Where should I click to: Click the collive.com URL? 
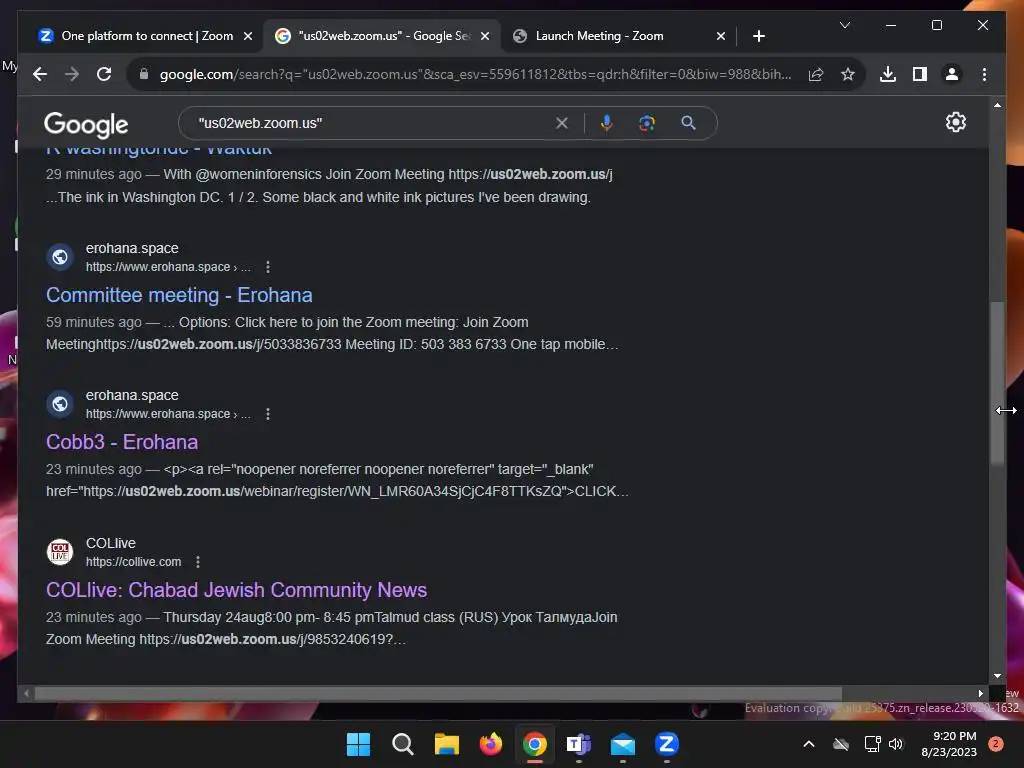coord(133,562)
